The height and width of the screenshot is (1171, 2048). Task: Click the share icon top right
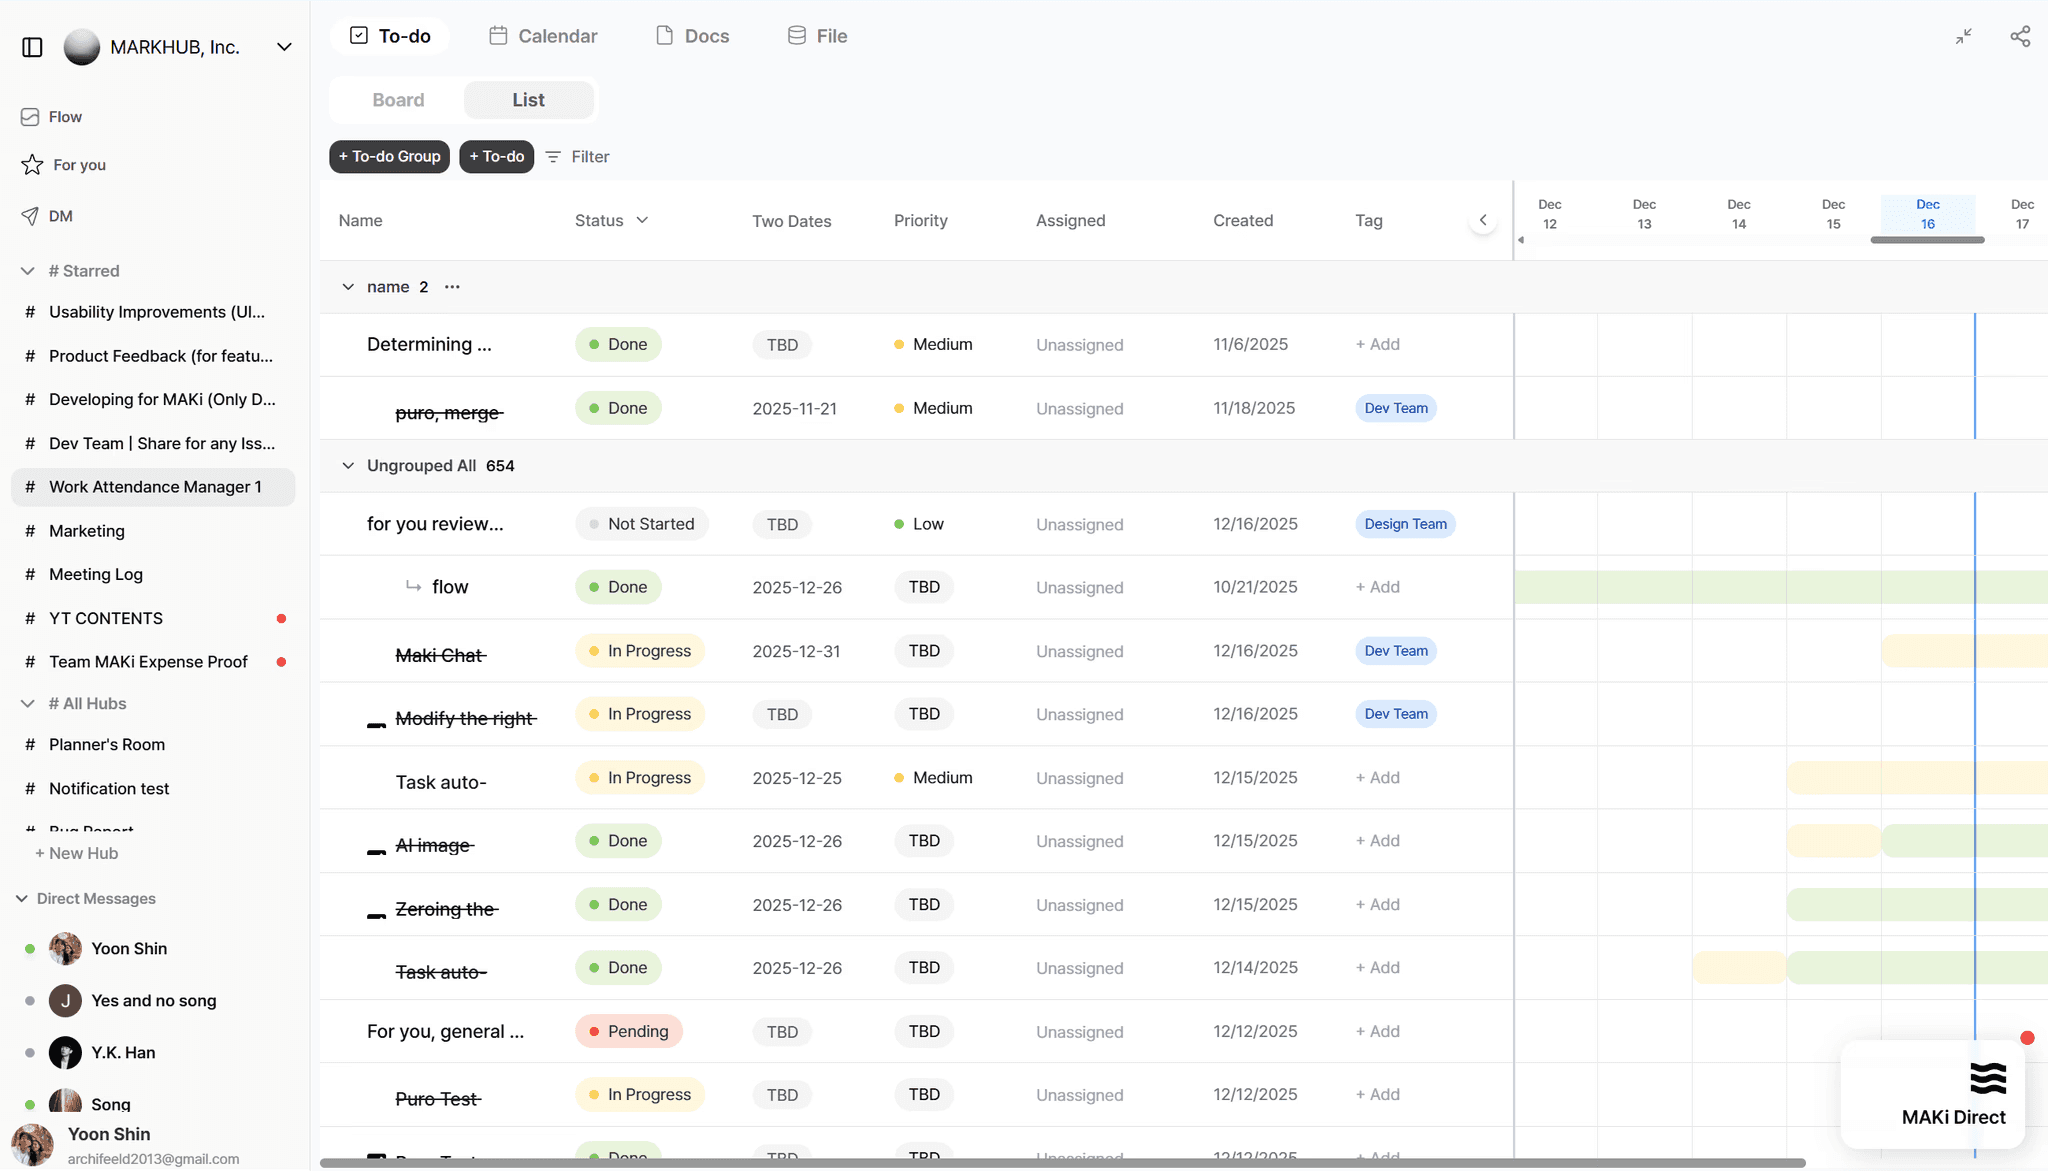coord(2020,36)
